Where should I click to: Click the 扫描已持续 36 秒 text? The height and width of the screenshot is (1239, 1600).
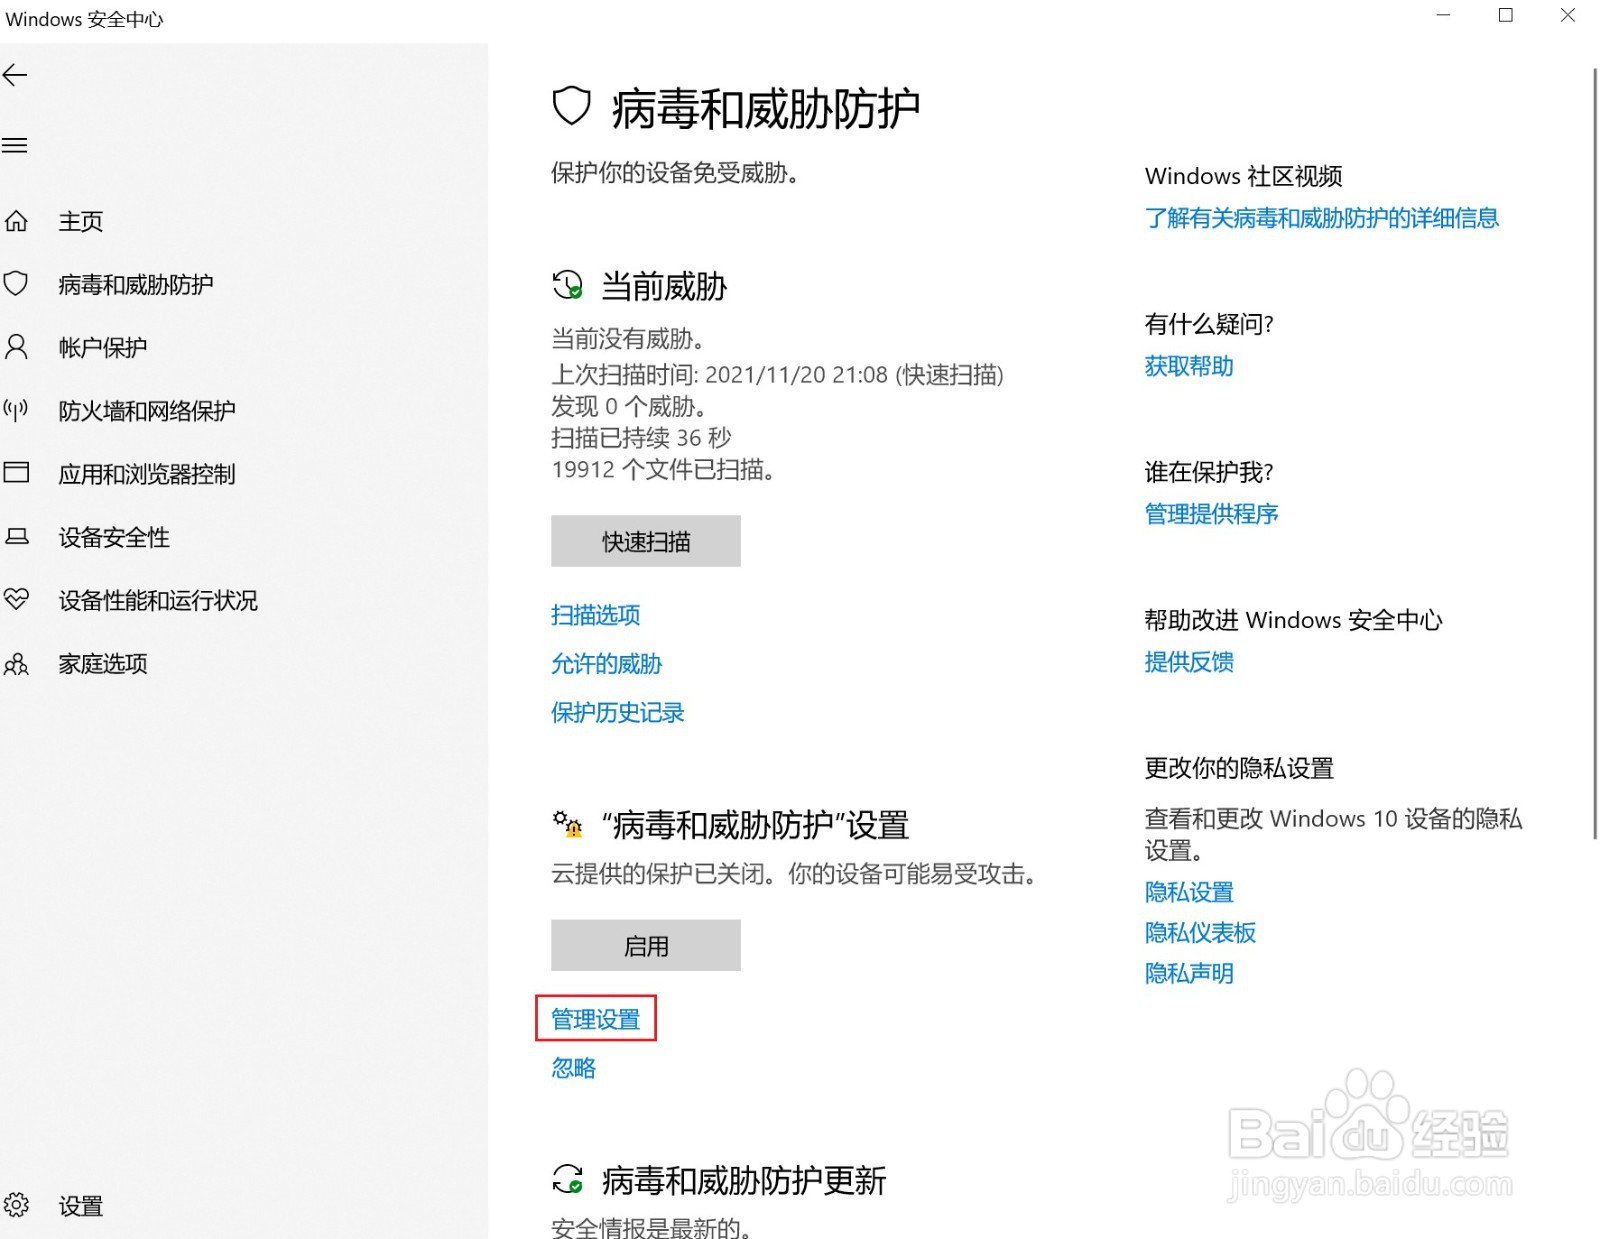click(641, 437)
